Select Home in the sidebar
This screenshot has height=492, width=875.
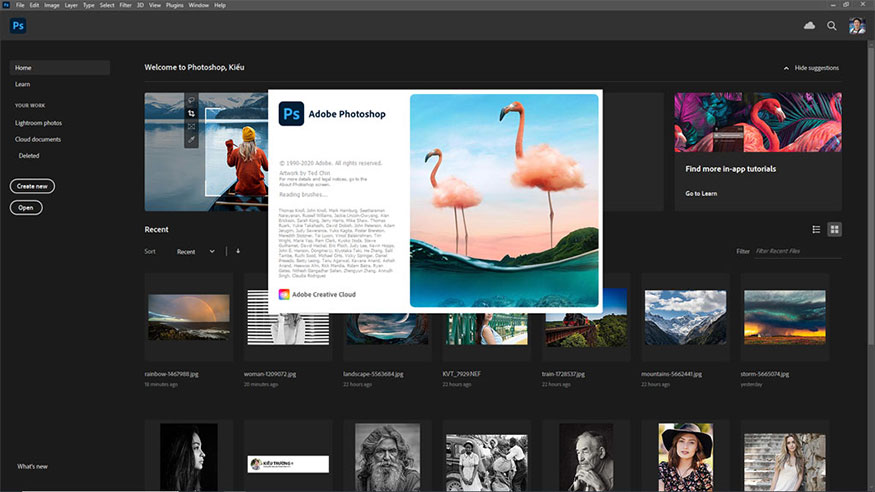[60, 67]
